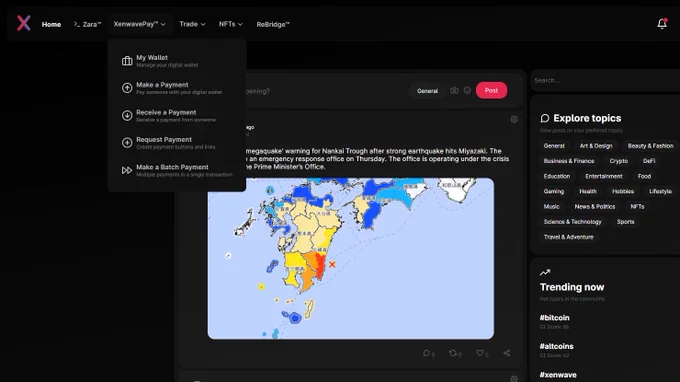Comment on the earthquake post
The height and width of the screenshot is (382, 680).
click(428, 353)
